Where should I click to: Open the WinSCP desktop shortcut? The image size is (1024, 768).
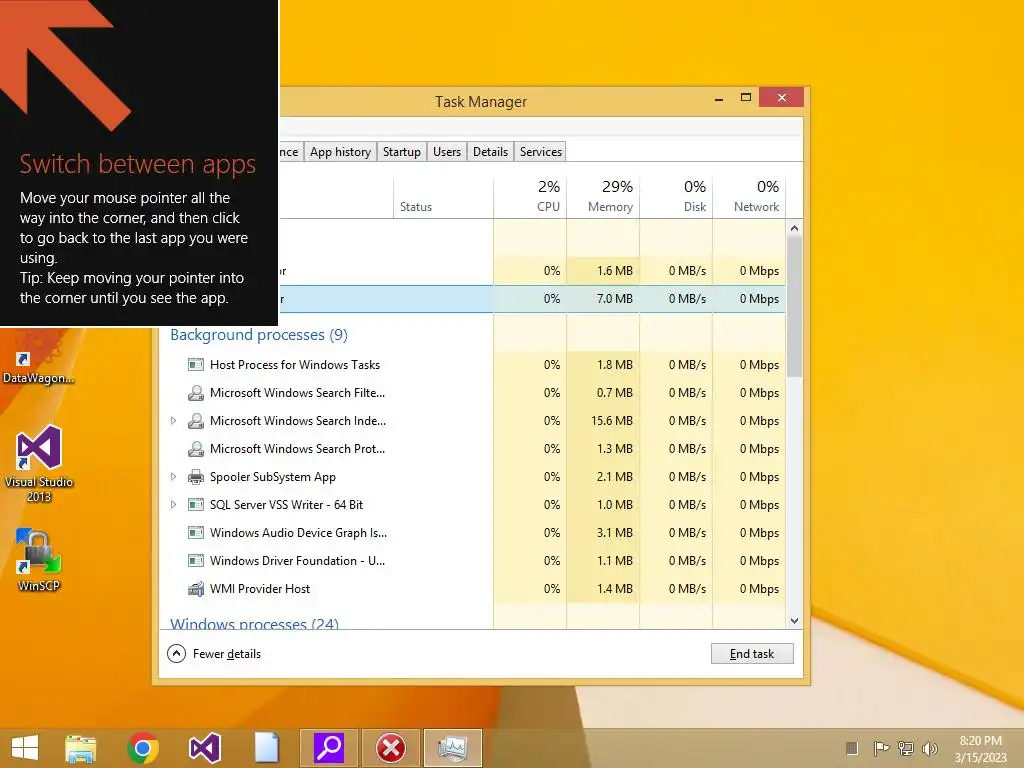click(39, 560)
